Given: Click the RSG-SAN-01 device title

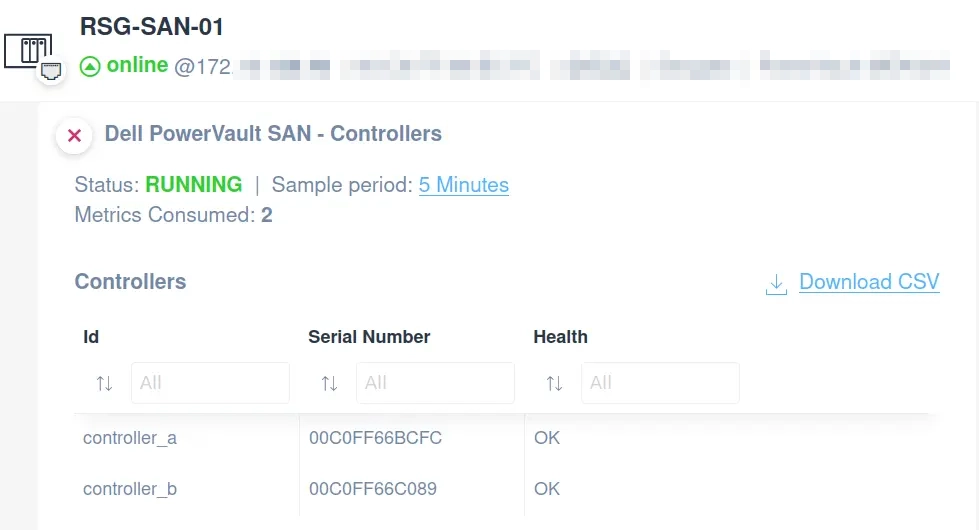Looking at the screenshot, I should pyautogui.click(x=152, y=27).
